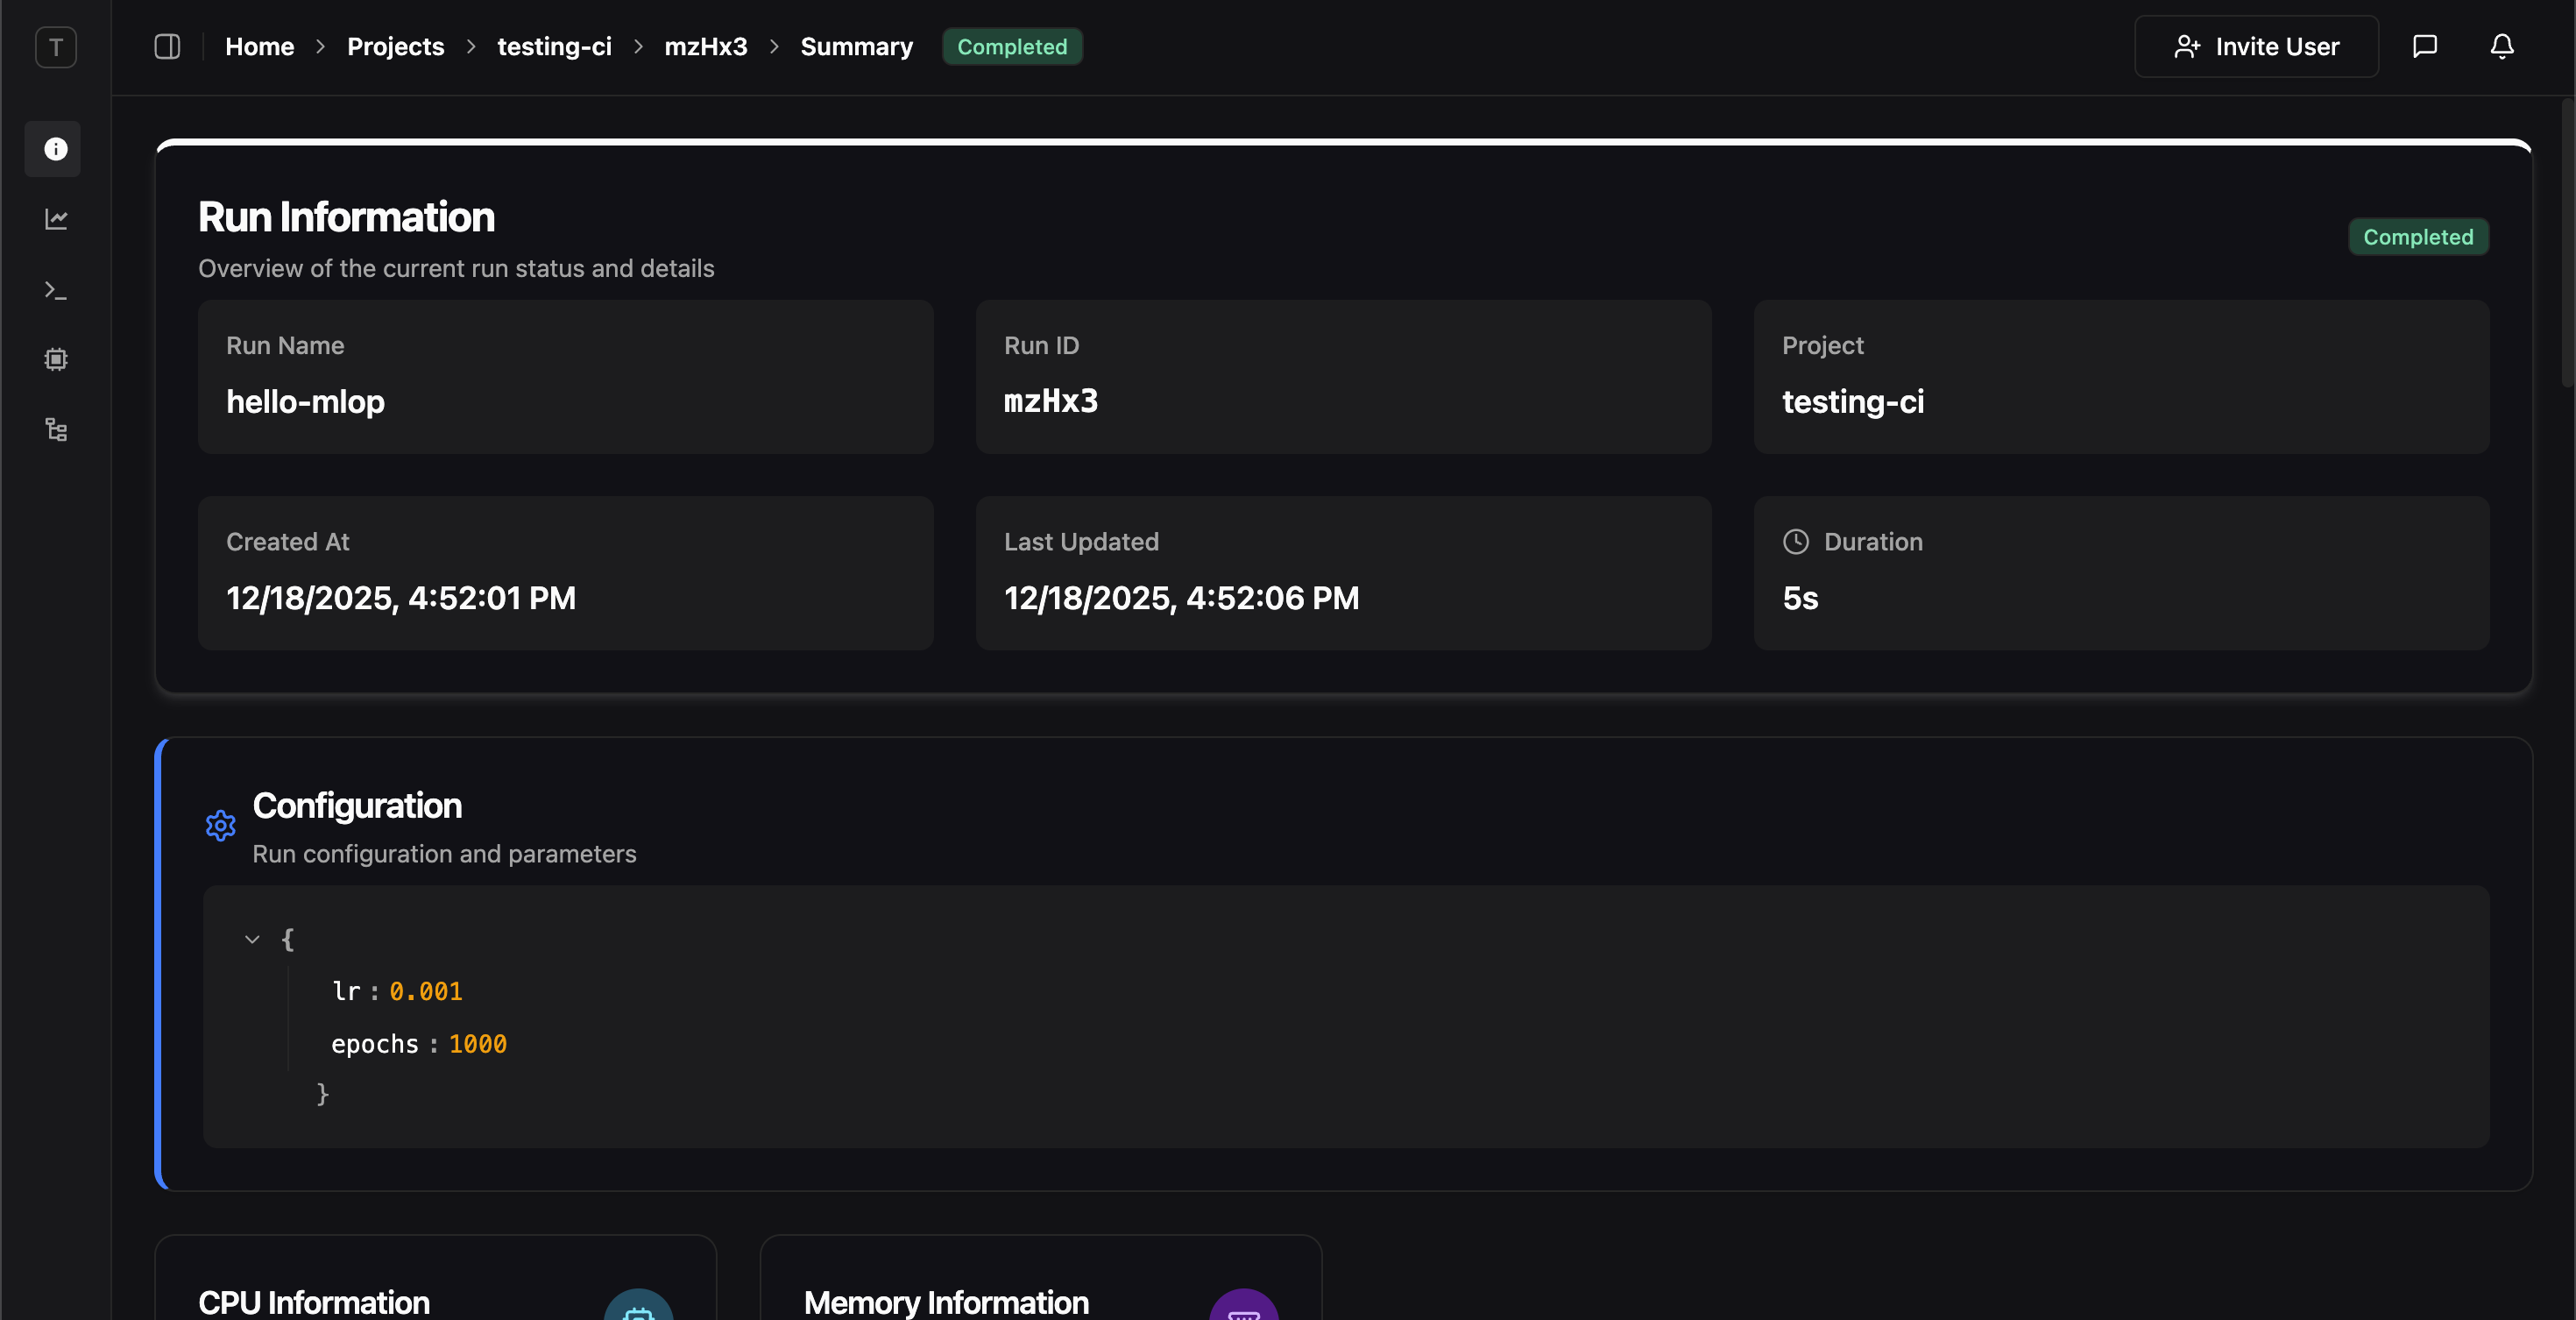The image size is (2576, 1320).
Task: Select the model structure tree icon
Action: 55,429
